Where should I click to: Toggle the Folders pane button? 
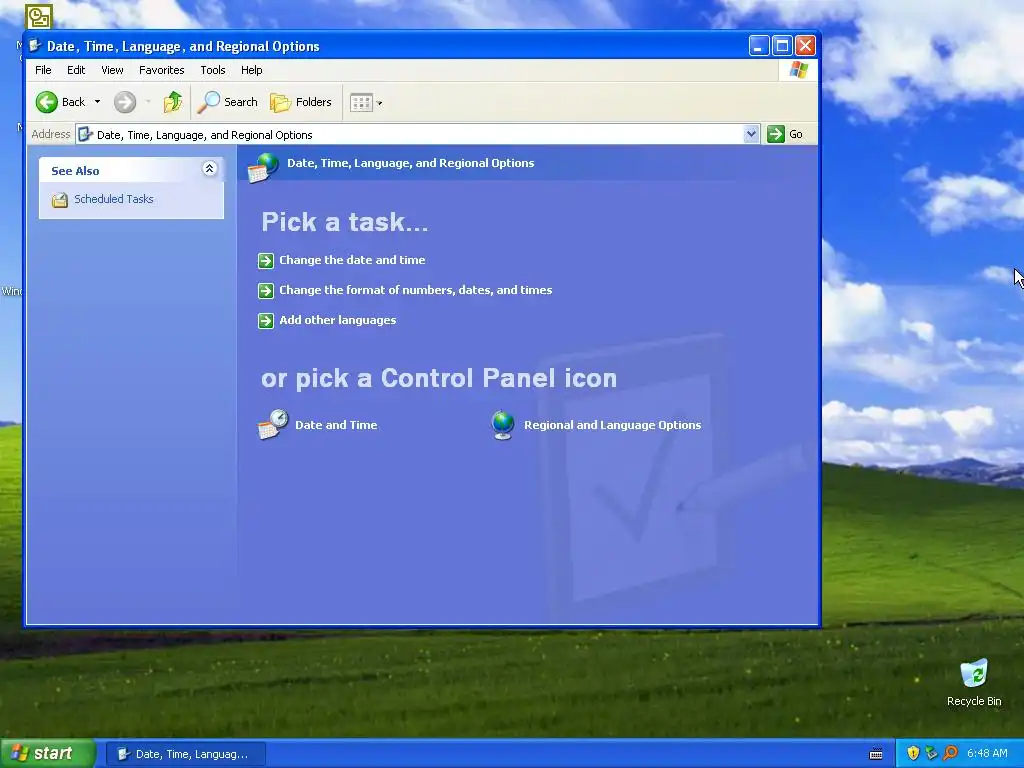(301, 102)
